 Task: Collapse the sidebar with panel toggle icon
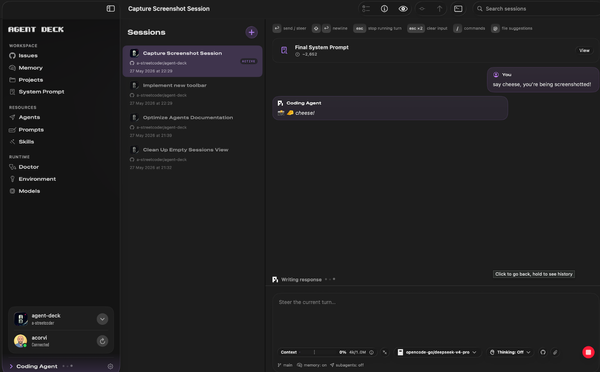pyautogui.click(x=111, y=8)
